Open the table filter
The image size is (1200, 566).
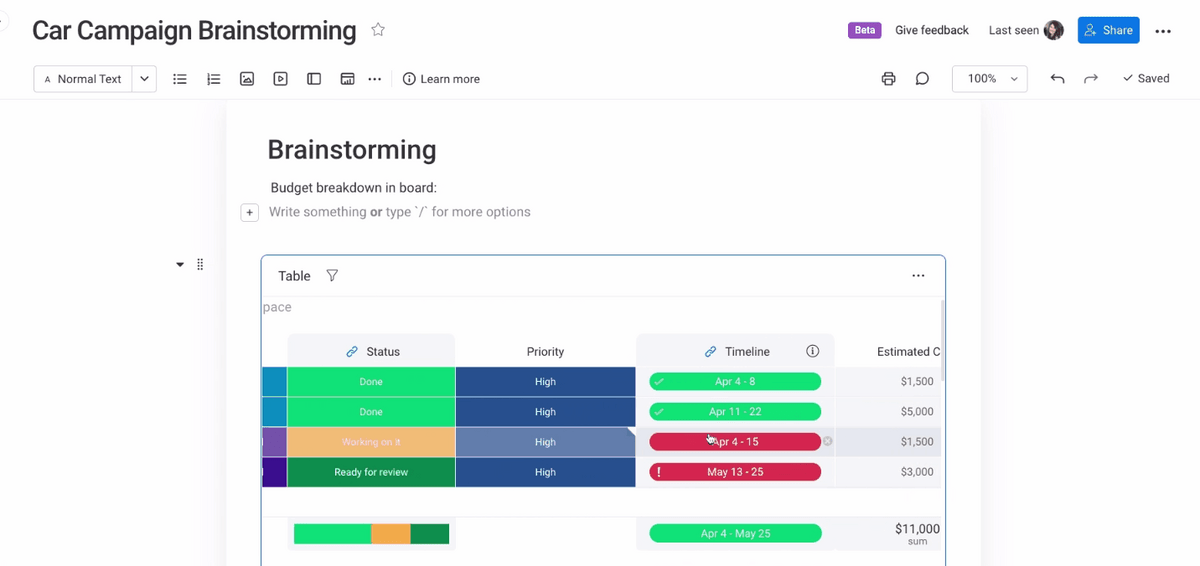[x=332, y=276]
